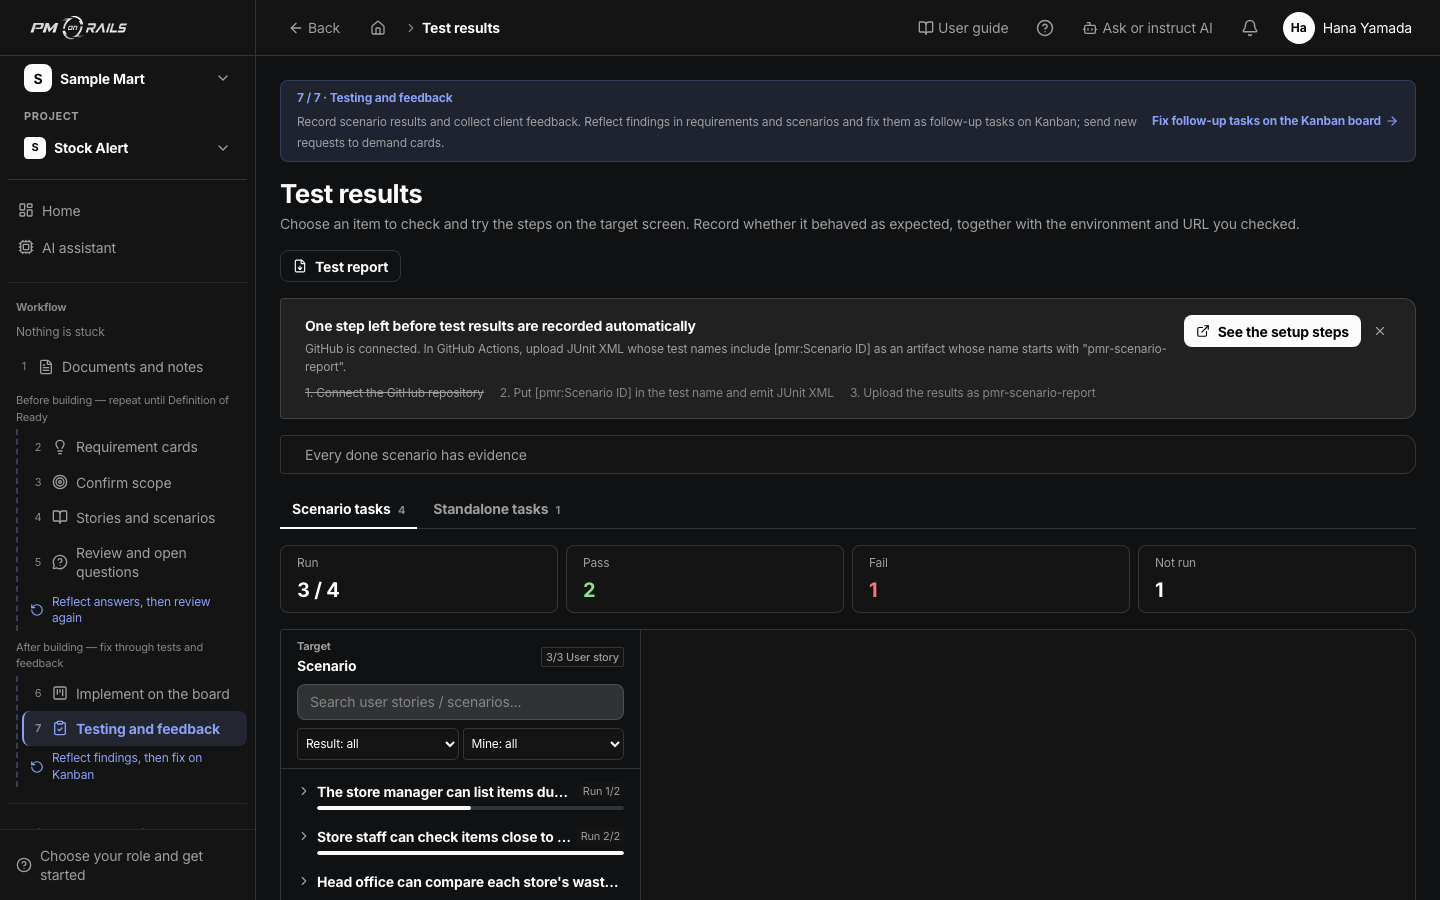Click the PM on Rails logo

pos(78,28)
